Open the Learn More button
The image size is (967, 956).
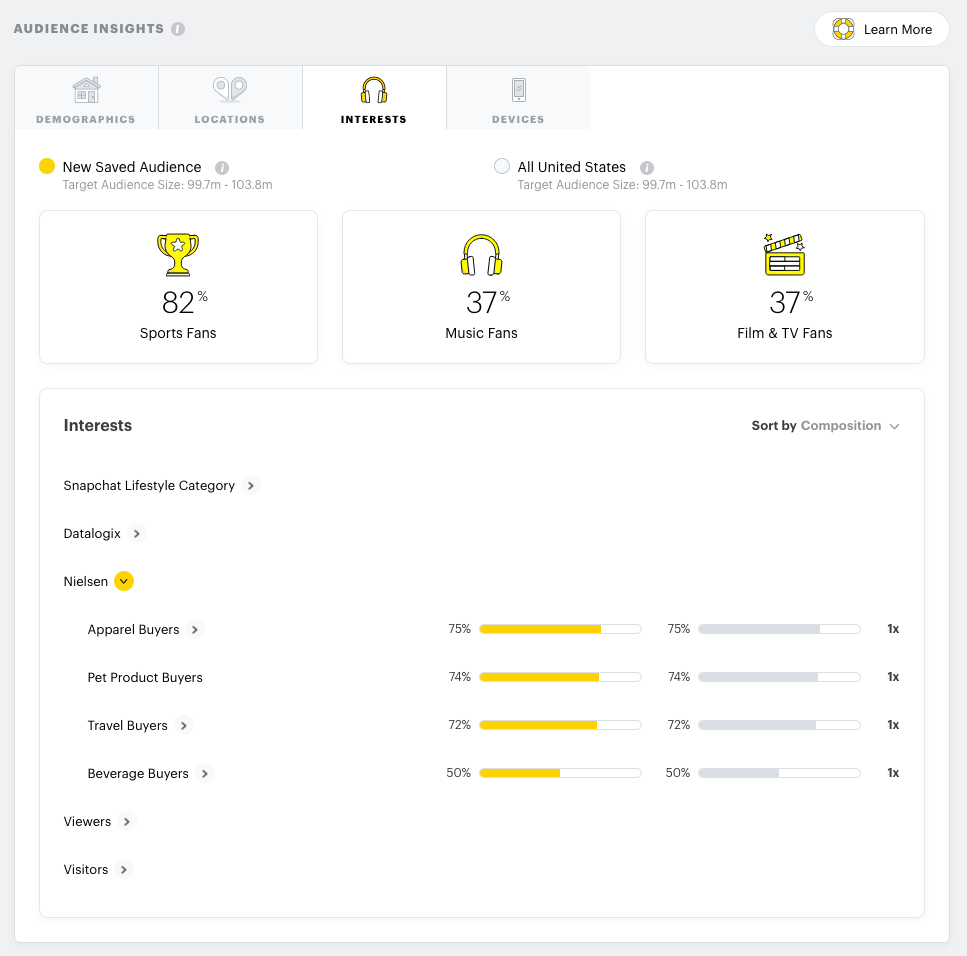tap(881, 29)
